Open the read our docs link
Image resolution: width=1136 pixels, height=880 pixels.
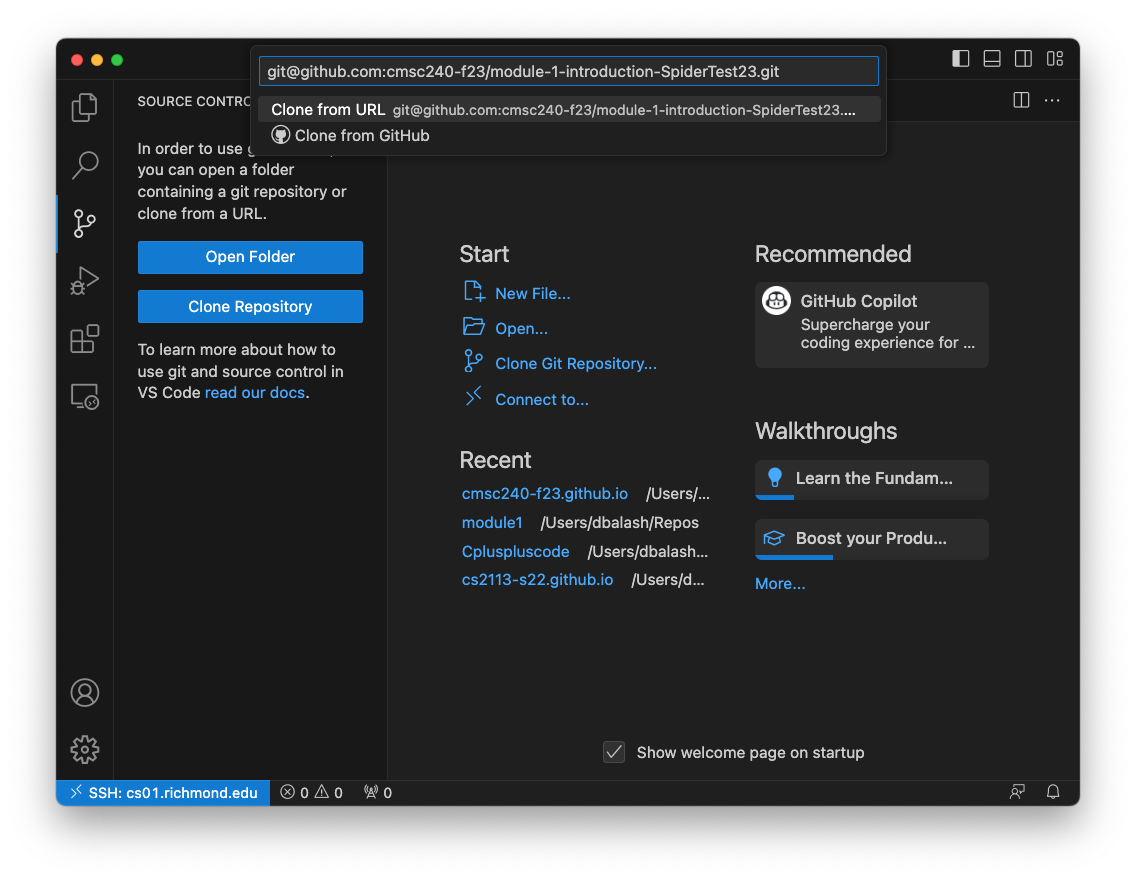click(x=255, y=393)
